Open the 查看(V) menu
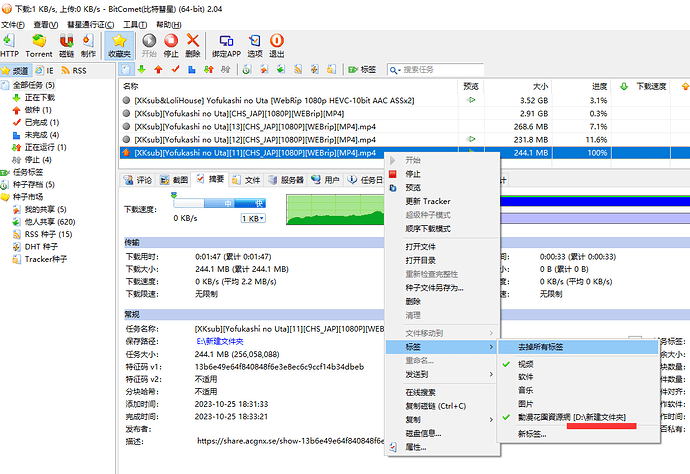Image resolution: width=690 pixels, height=474 pixels. pos(46,25)
